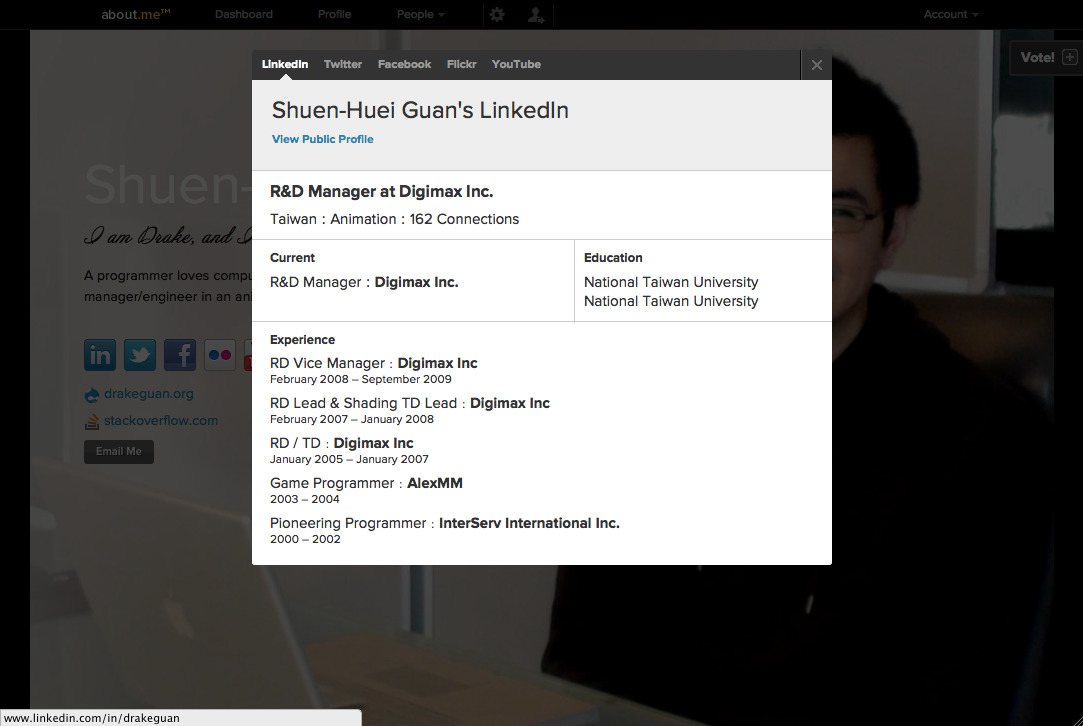Click first National Taiwan University entry
Image resolution: width=1083 pixels, height=726 pixels.
(671, 282)
